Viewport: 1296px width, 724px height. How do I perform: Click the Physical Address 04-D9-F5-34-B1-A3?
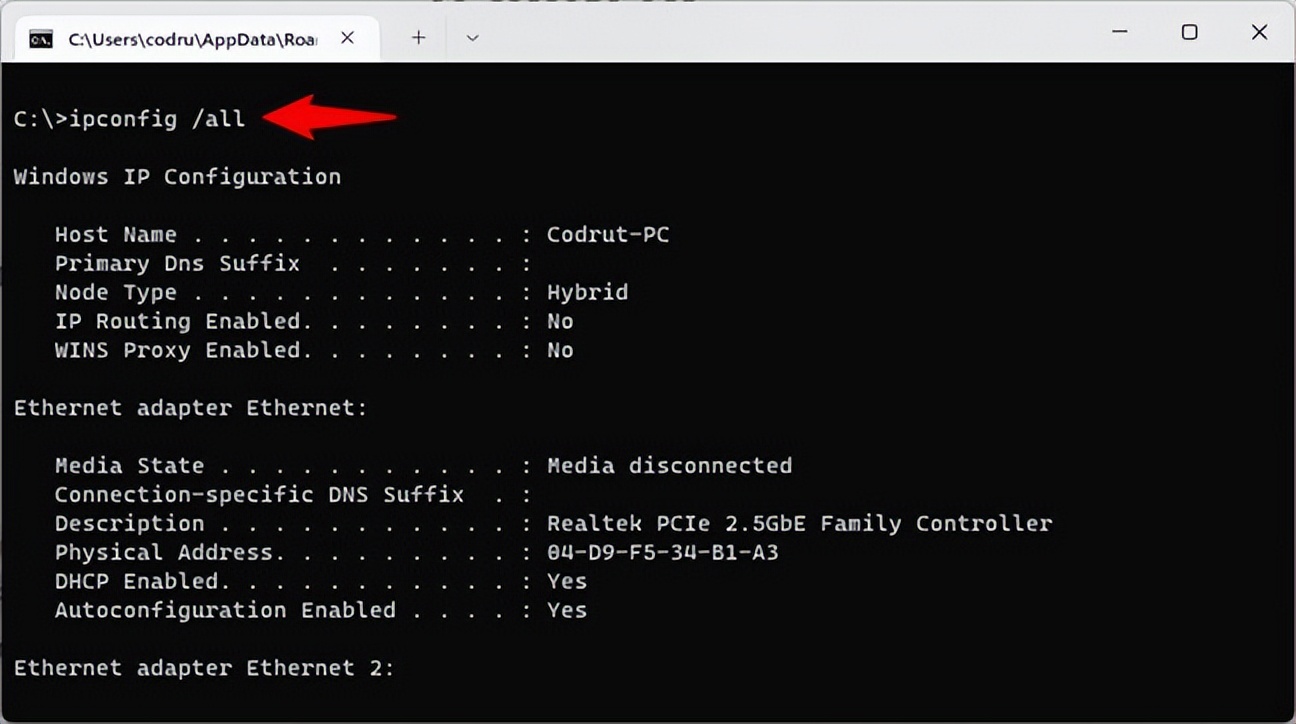click(x=662, y=553)
